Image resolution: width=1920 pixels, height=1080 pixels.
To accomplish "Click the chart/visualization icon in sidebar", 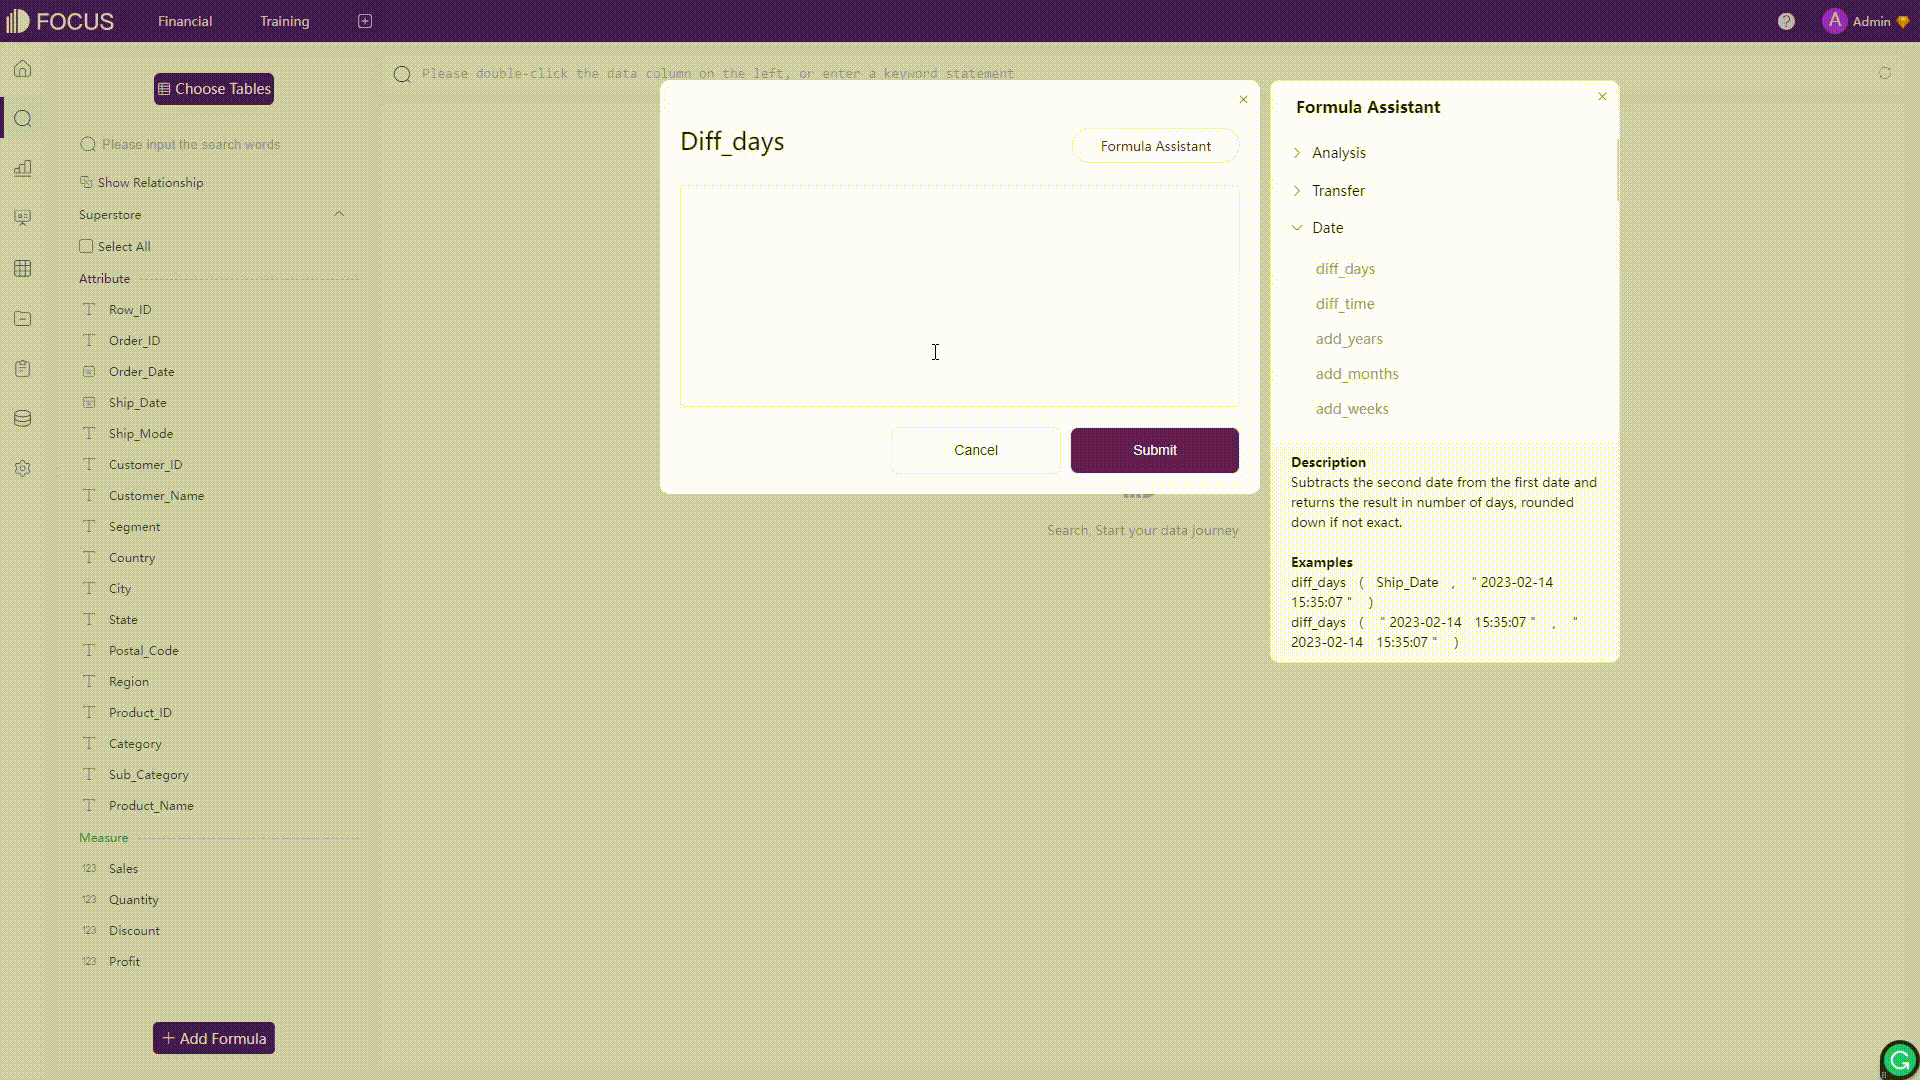I will click(22, 169).
